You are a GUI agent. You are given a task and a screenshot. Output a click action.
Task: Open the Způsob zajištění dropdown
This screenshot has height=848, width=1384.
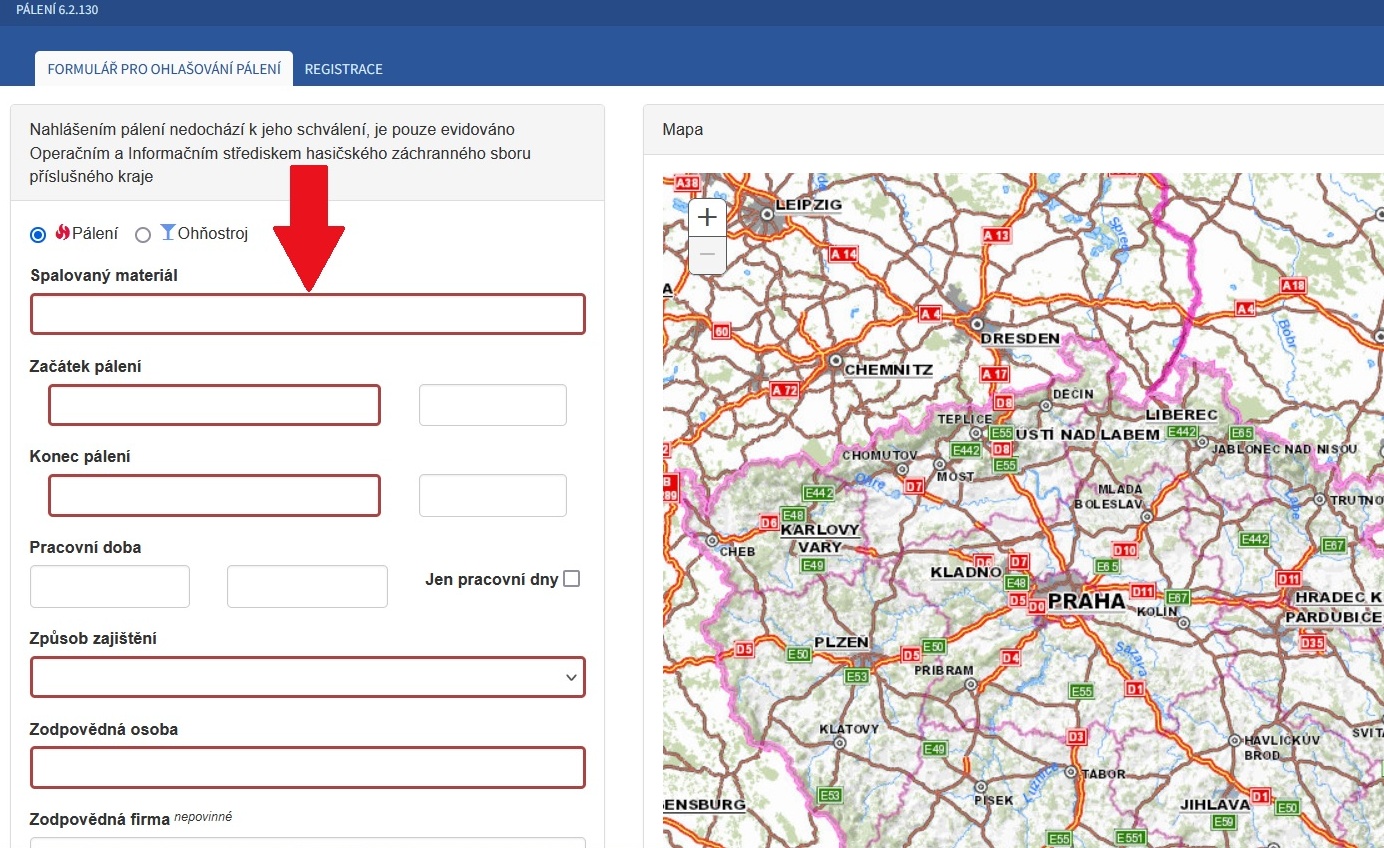click(x=308, y=677)
